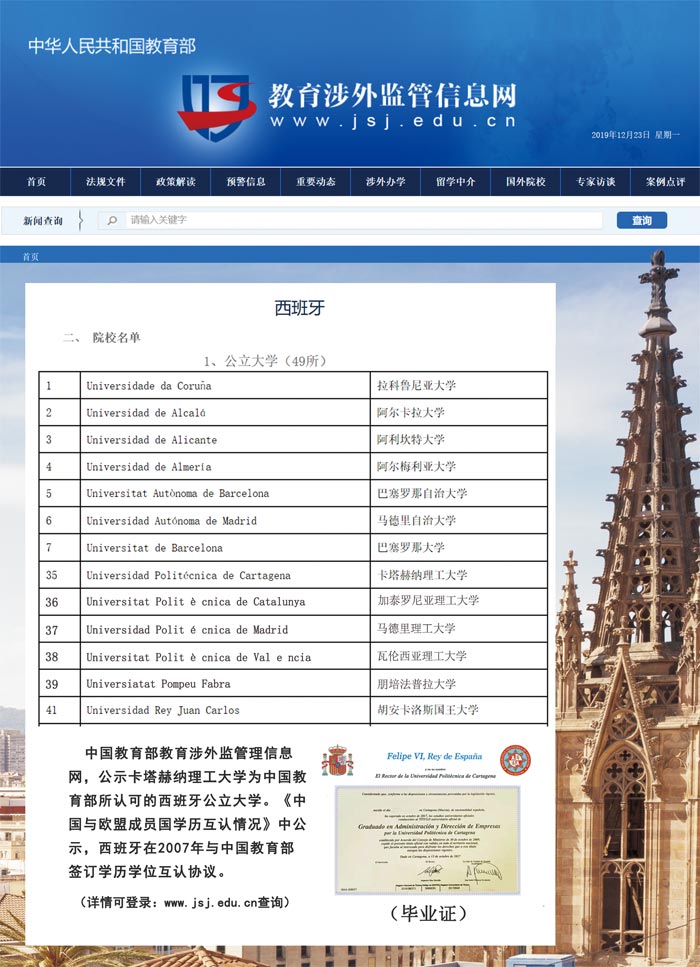The height and width of the screenshot is (967, 700).
Task: Click the 教育涉外监管信息网 site title
Action: [391, 96]
